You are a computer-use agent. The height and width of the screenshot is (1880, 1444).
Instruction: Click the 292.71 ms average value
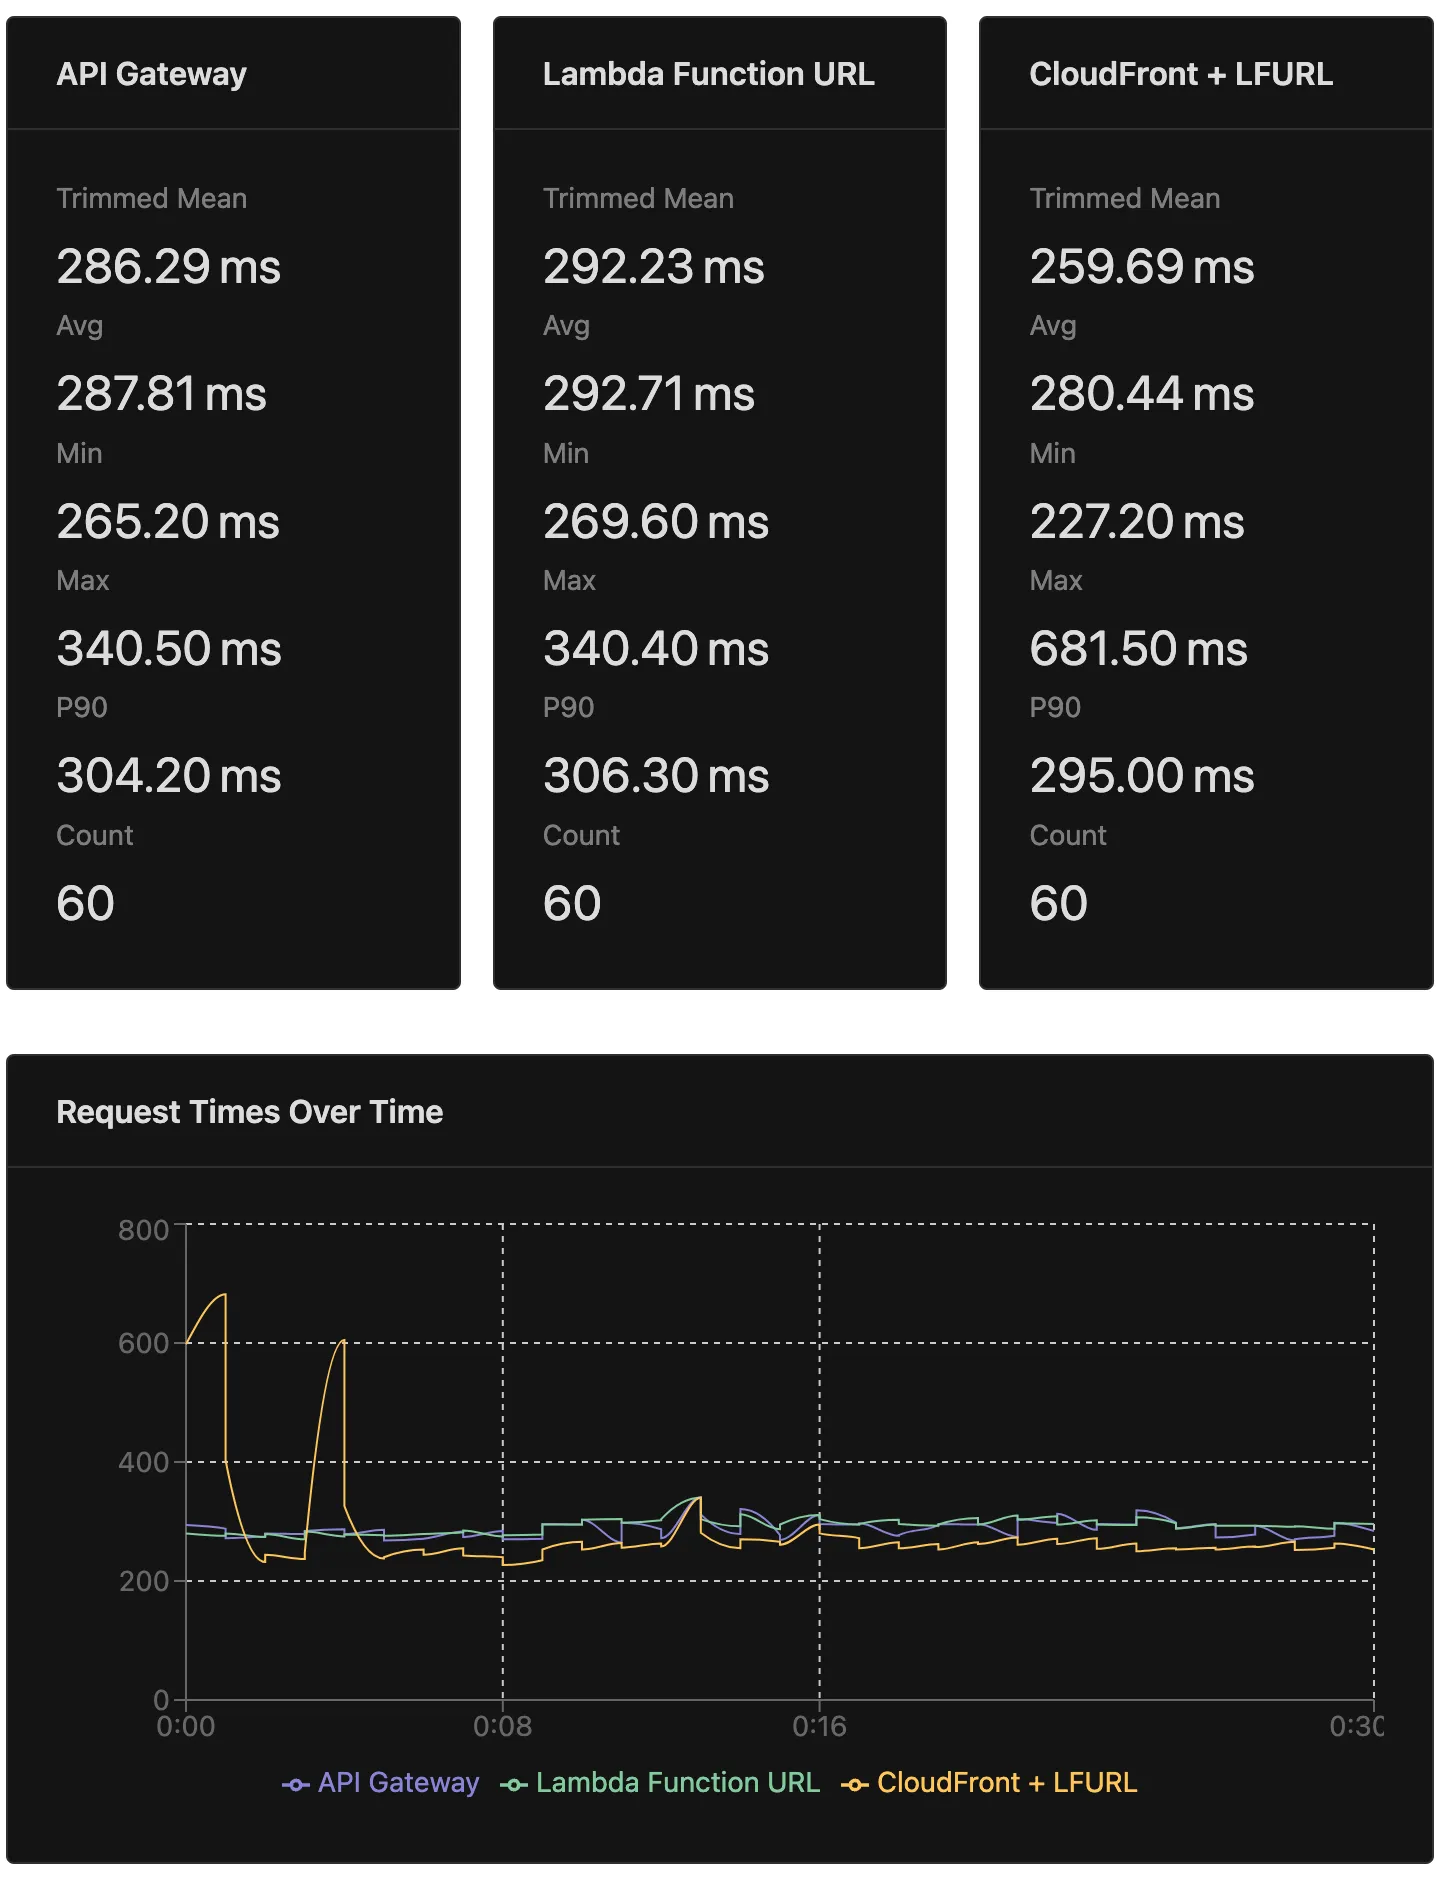[x=649, y=394]
